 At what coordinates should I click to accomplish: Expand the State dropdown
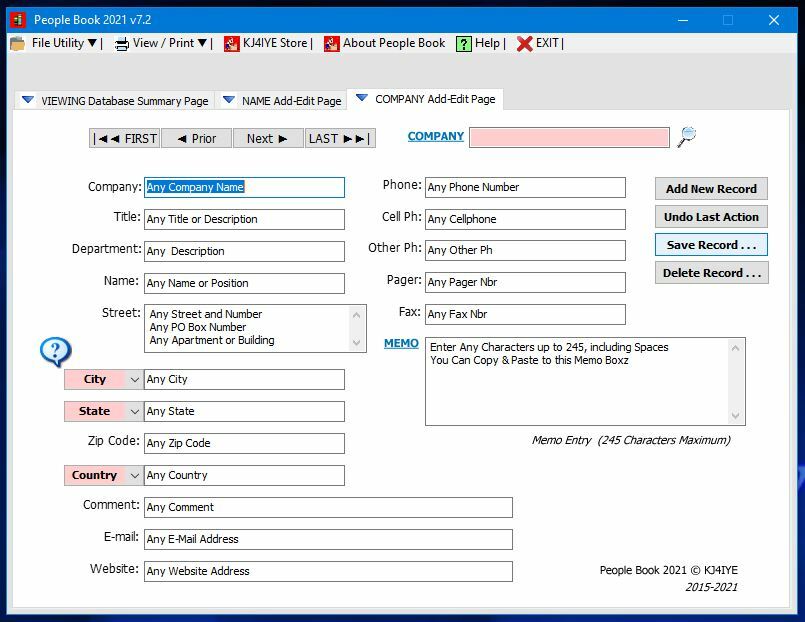(x=135, y=412)
